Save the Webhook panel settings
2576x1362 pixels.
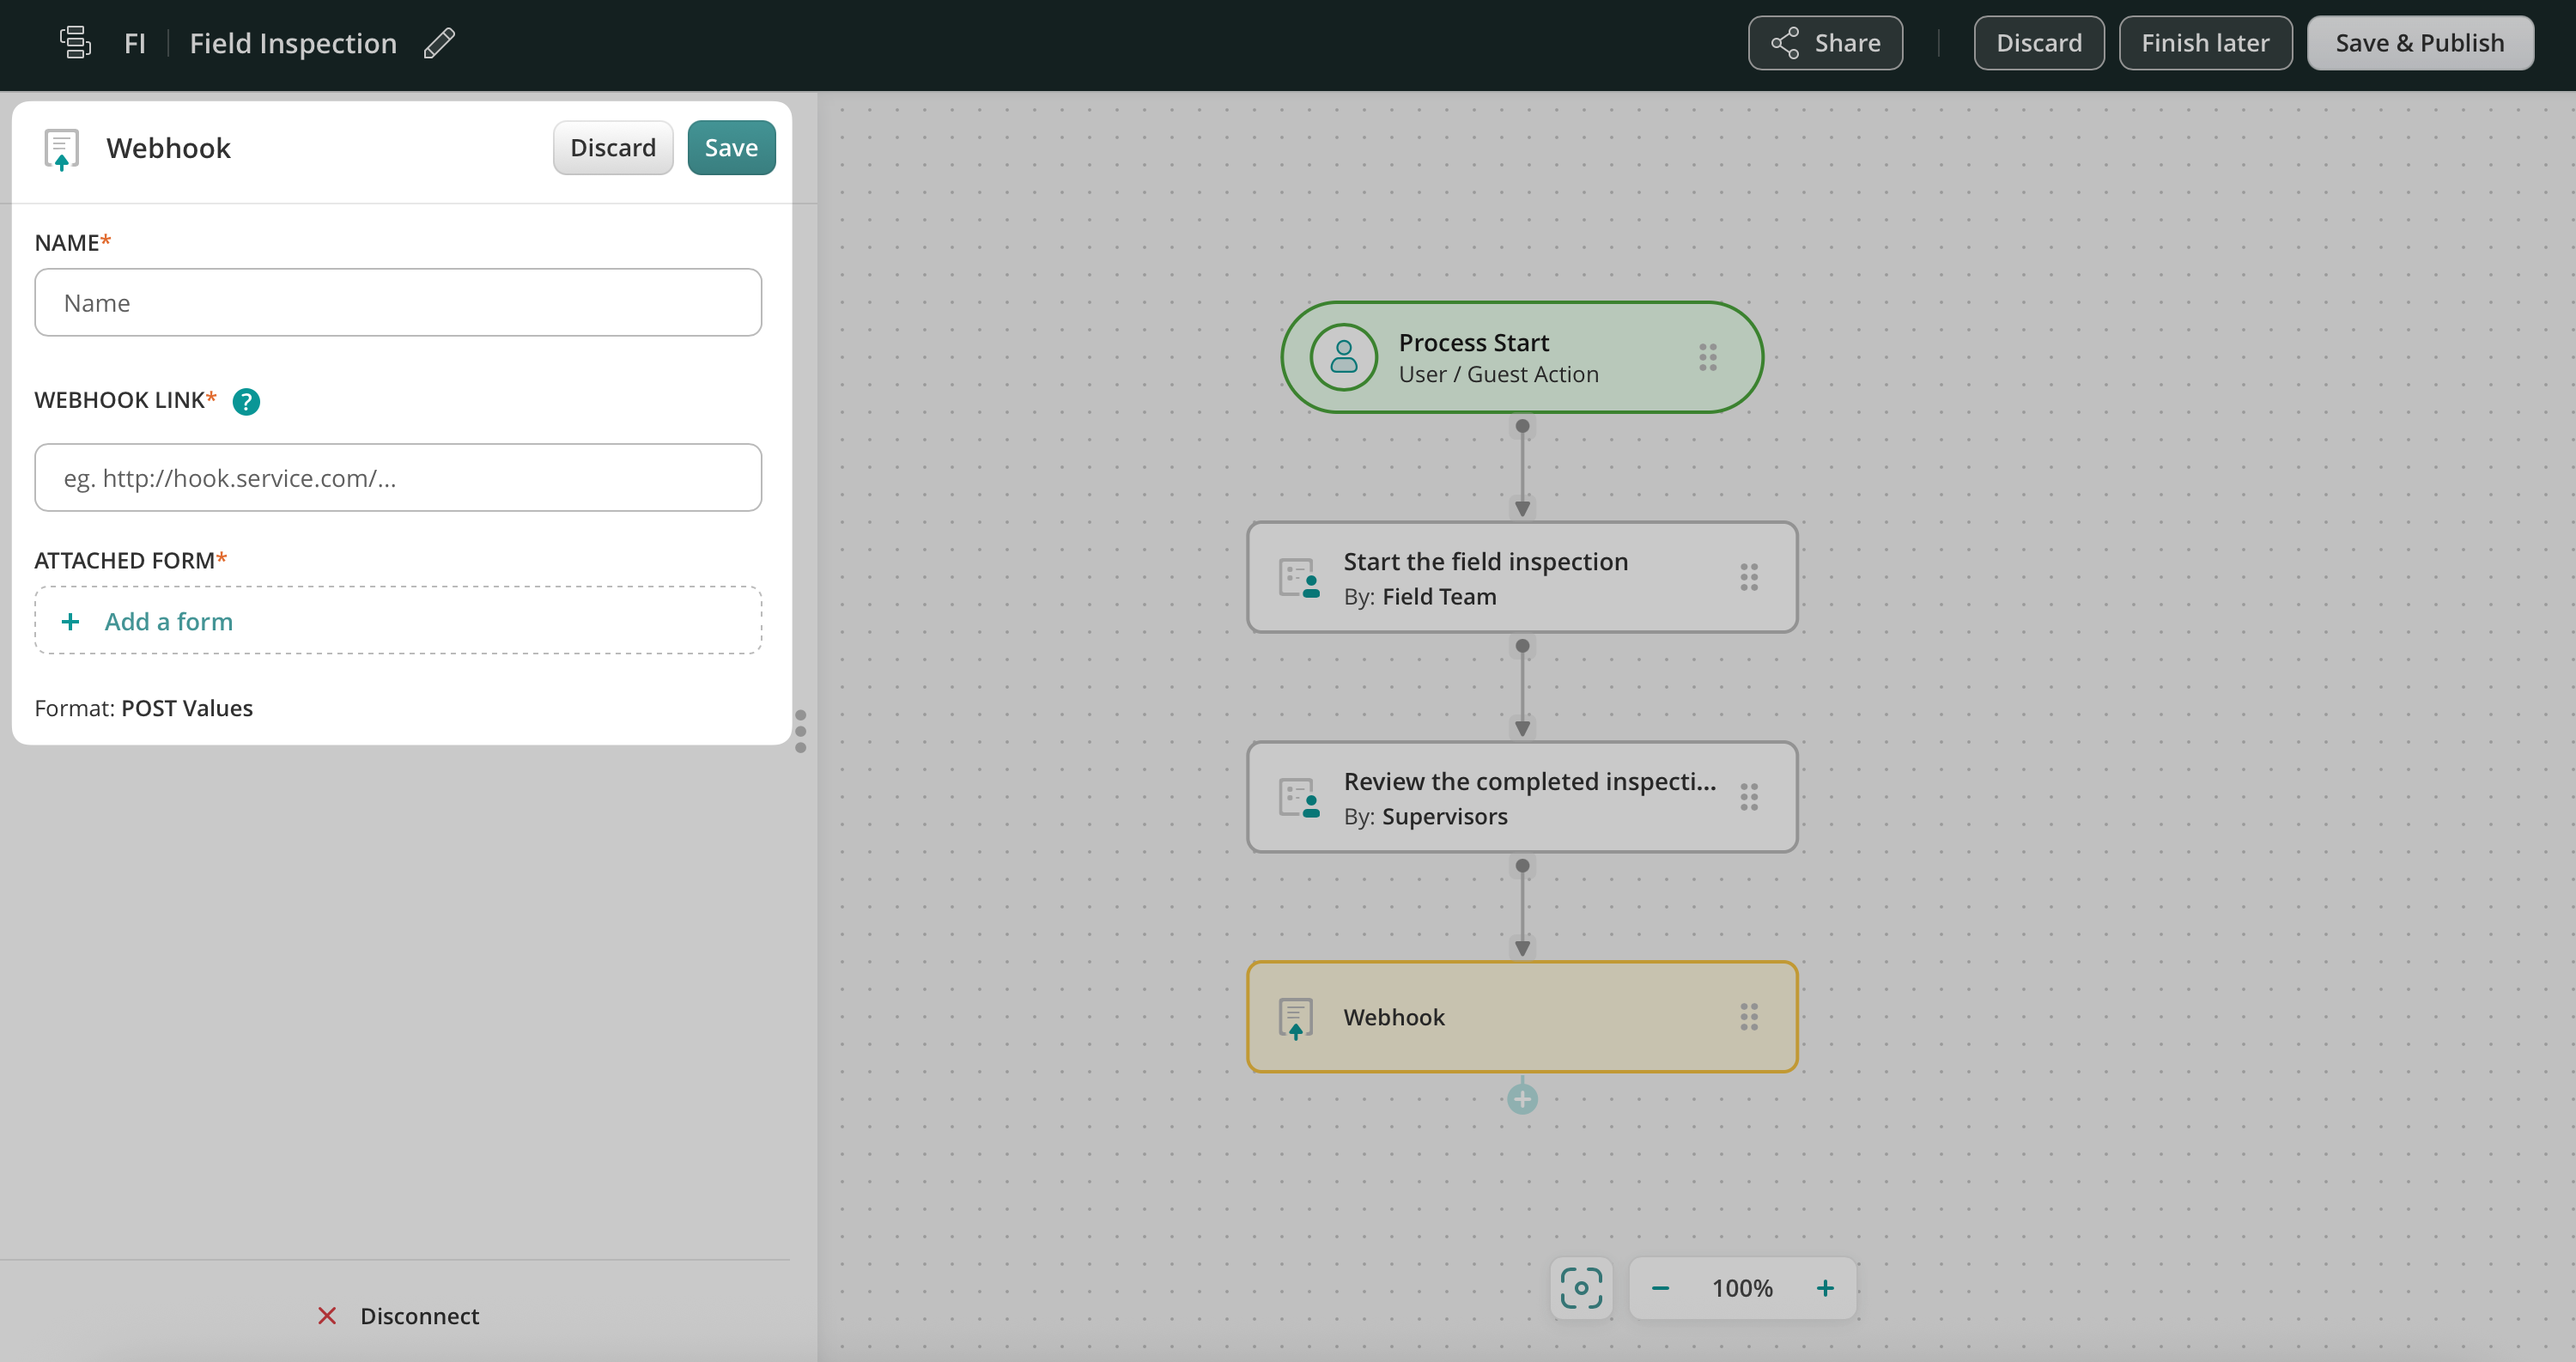point(731,148)
